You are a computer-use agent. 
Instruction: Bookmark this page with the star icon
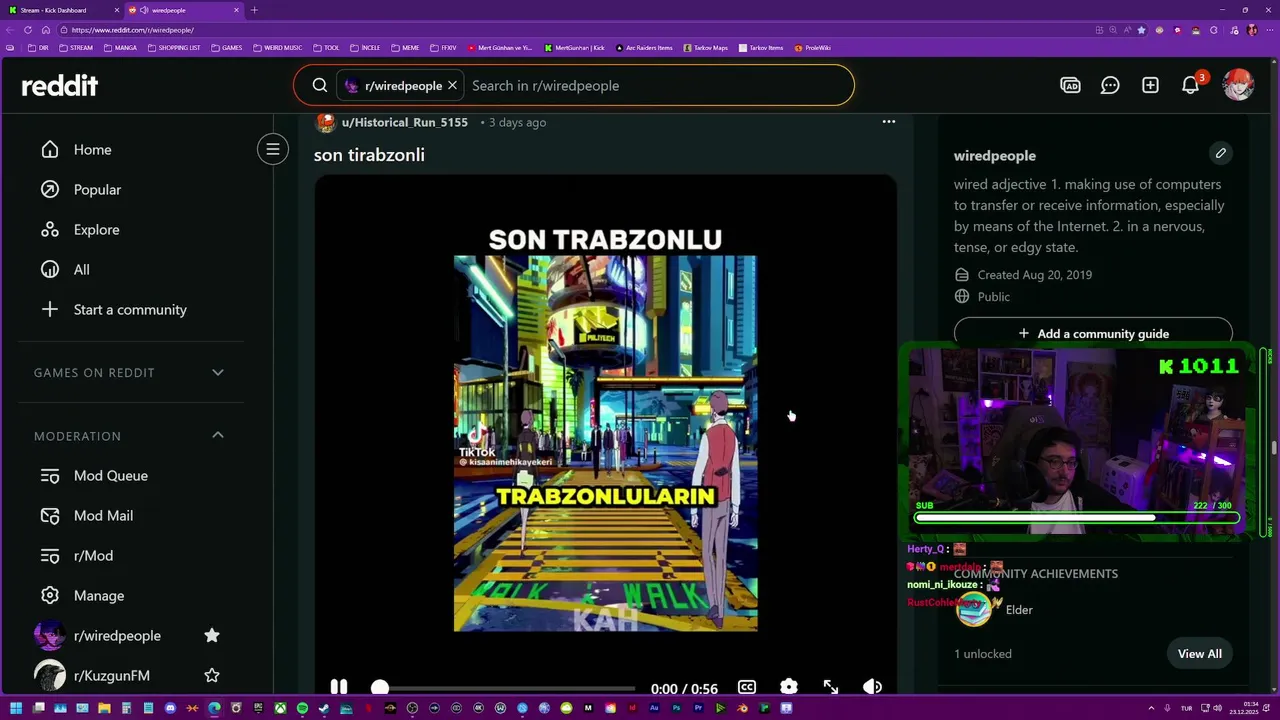point(1141,30)
